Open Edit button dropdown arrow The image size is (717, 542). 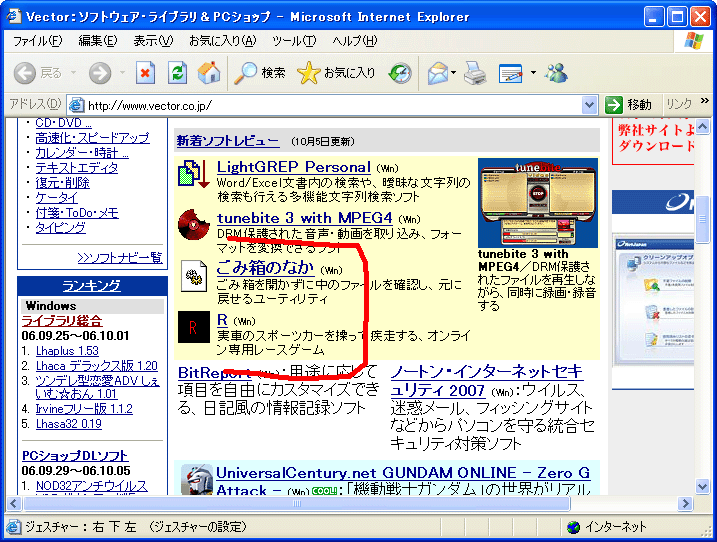point(533,73)
